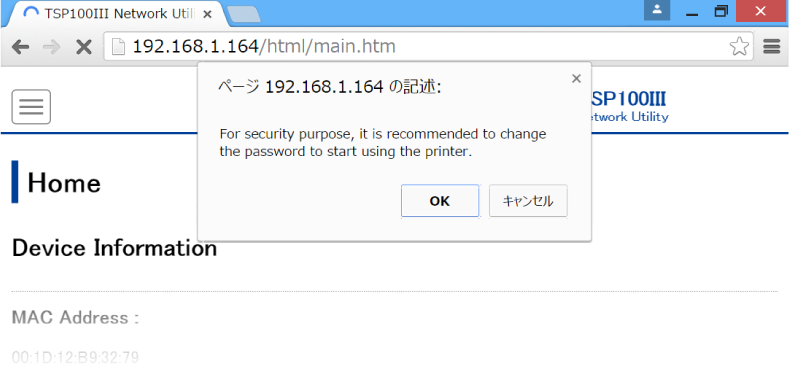Image resolution: width=790 pixels, height=386 pixels.
Task: Click the TSP100III Network Utility logo
Action: tap(630, 107)
